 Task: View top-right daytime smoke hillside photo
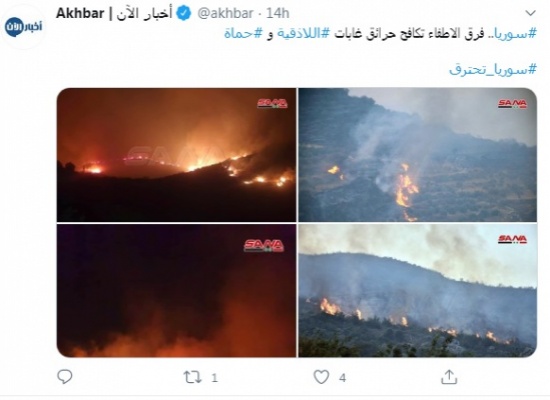[418, 155]
